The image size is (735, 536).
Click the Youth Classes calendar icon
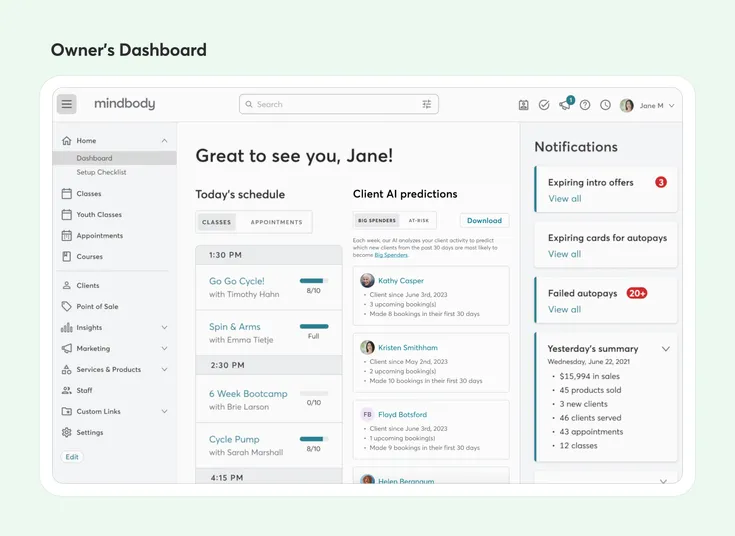tap(67, 215)
